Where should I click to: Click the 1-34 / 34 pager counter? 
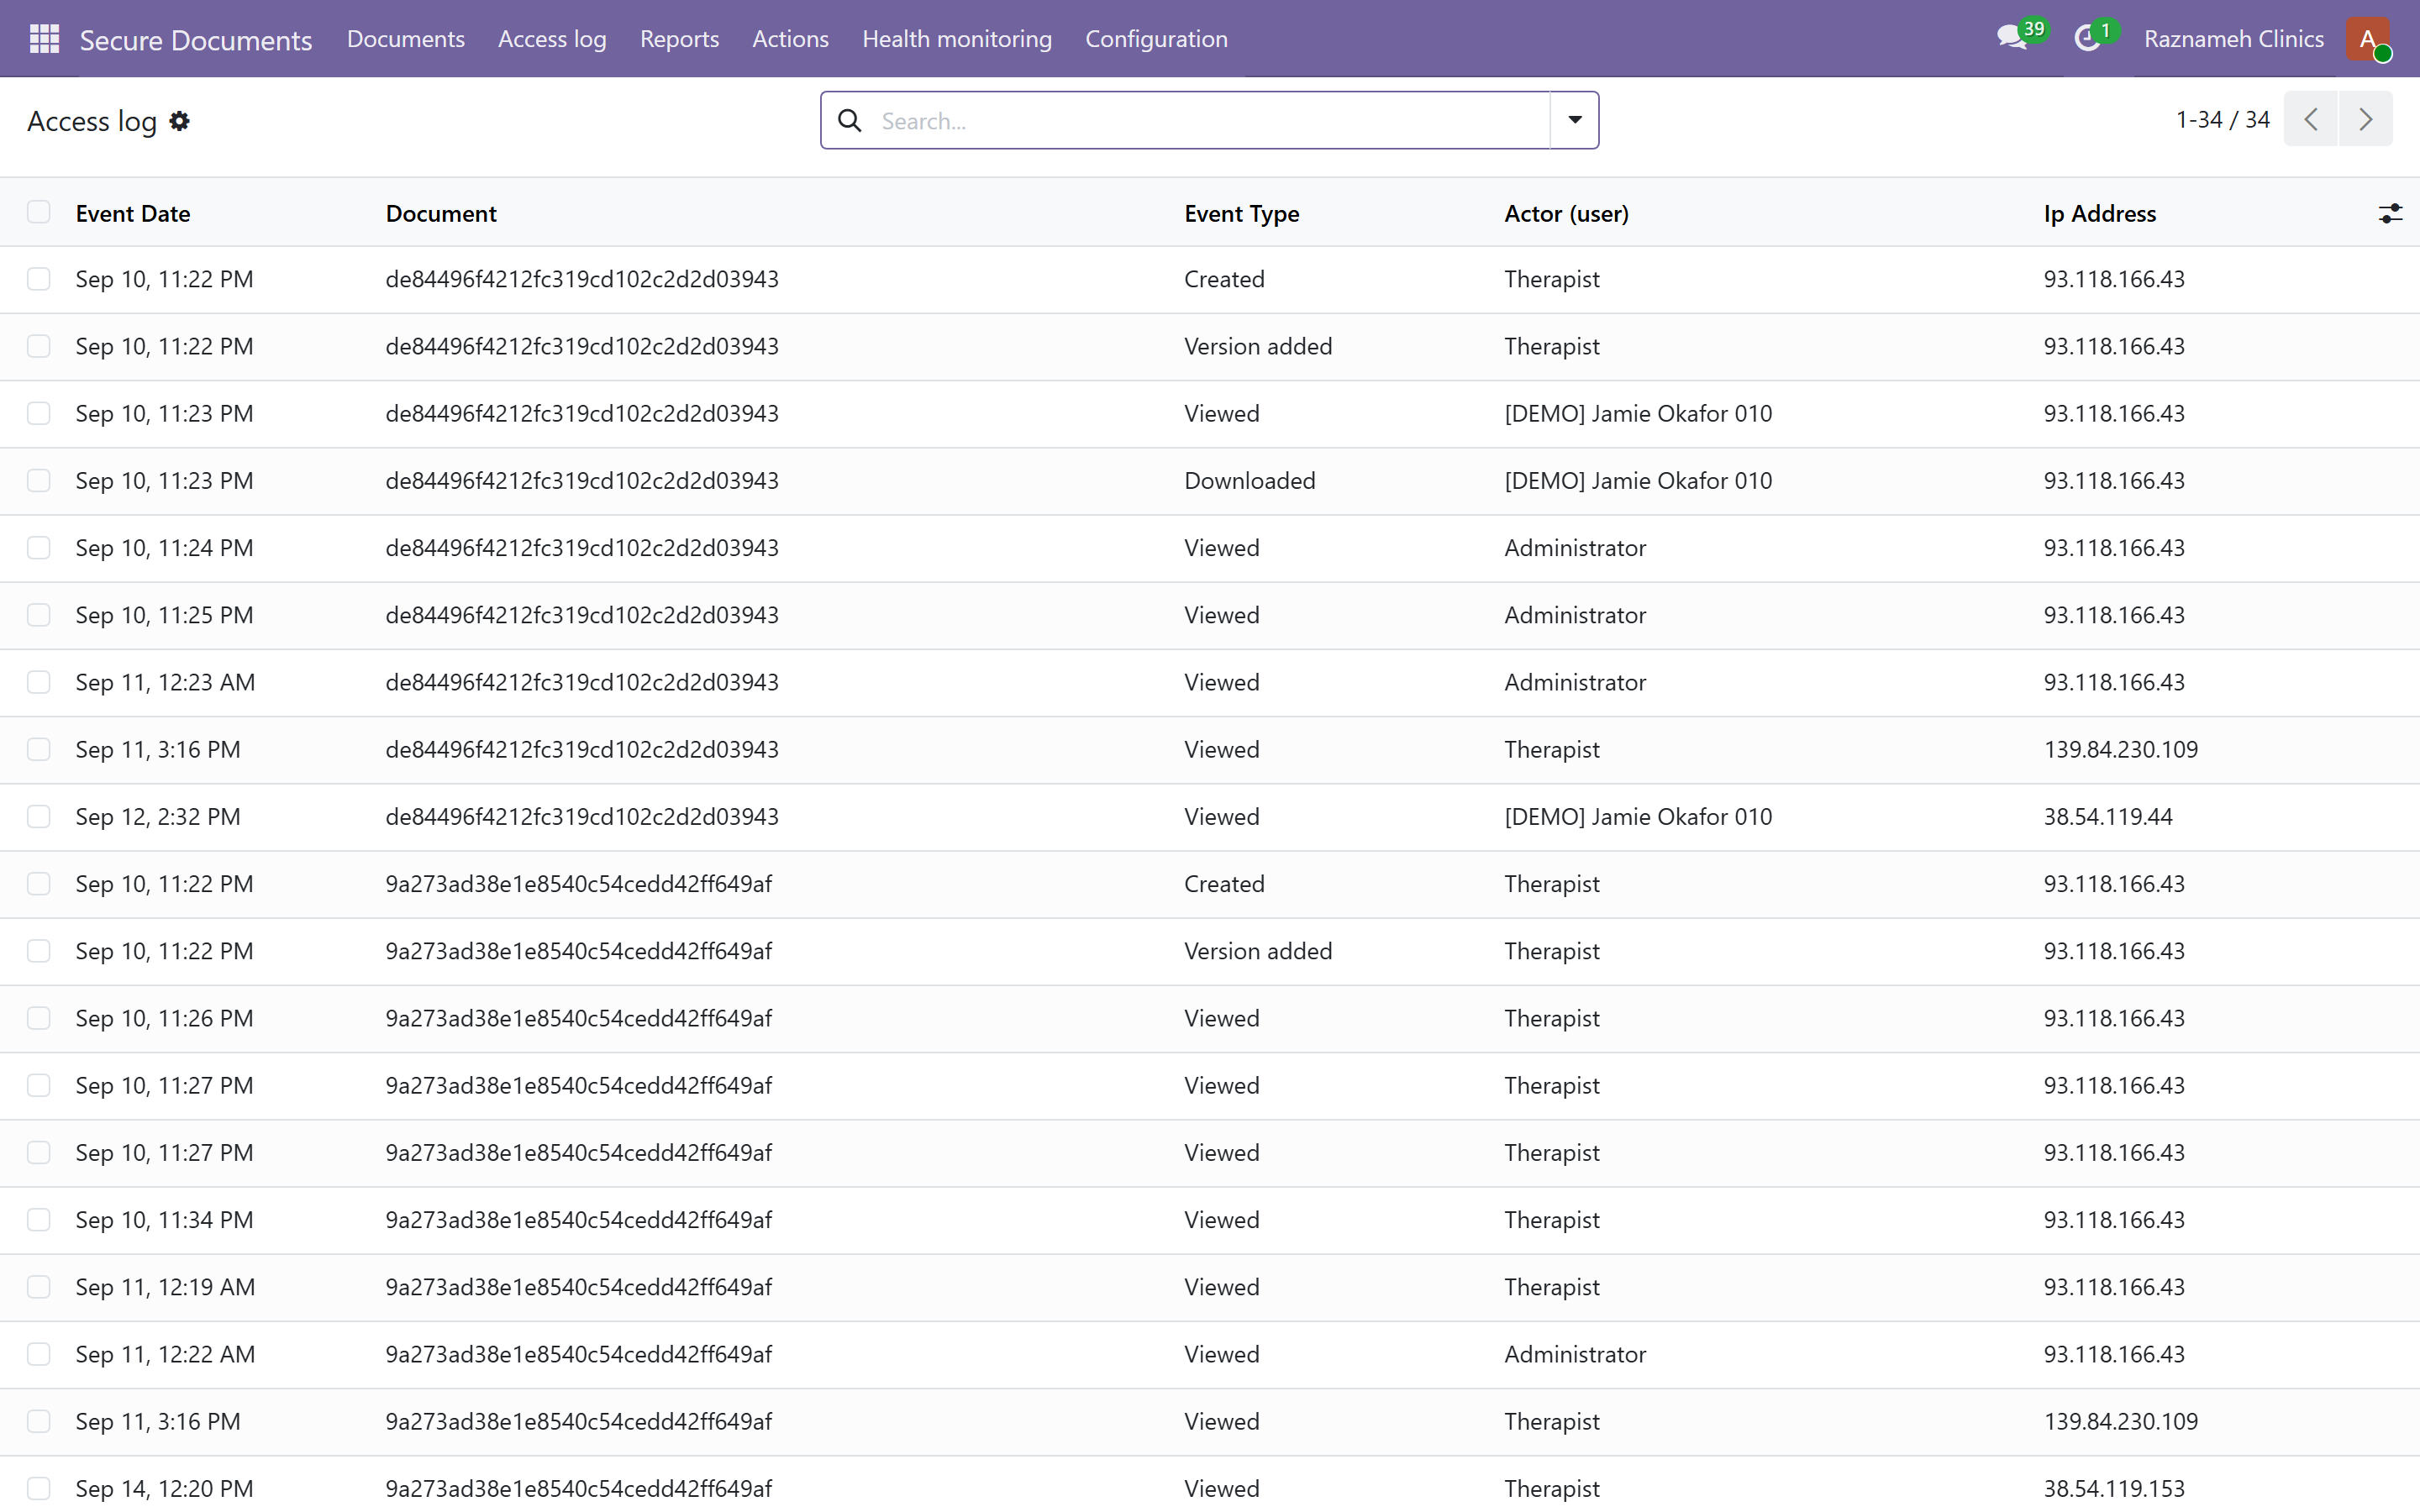pyautogui.click(x=2222, y=120)
